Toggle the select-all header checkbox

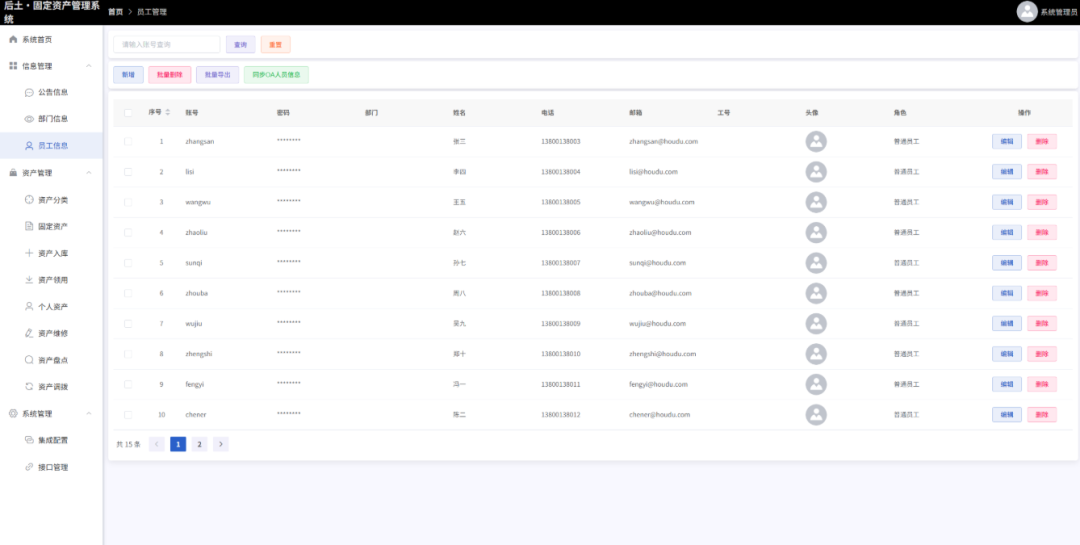[128, 112]
